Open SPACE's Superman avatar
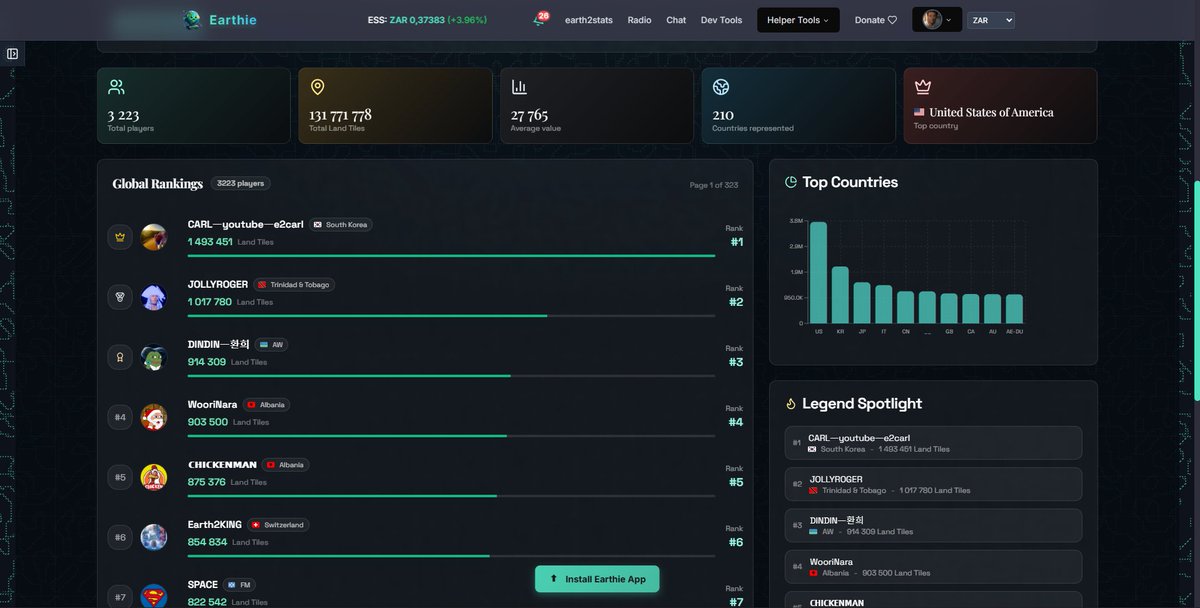Screen dimensions: 1200x608 tap(154, 596)
